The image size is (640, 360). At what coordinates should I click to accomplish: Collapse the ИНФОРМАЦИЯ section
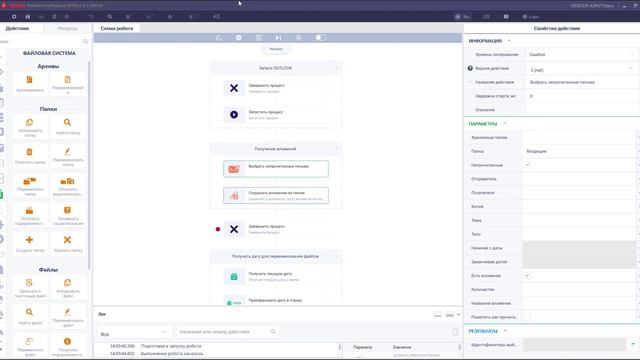(509, 41)
